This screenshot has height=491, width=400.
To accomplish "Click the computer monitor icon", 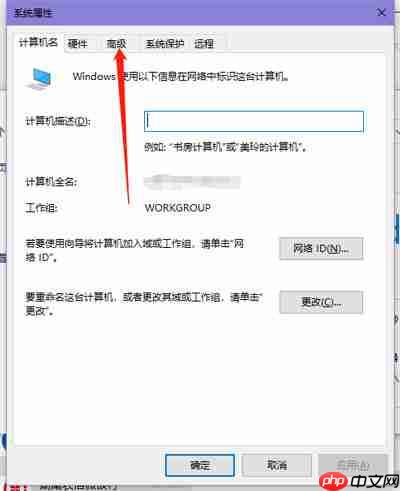I will (39, 78).
